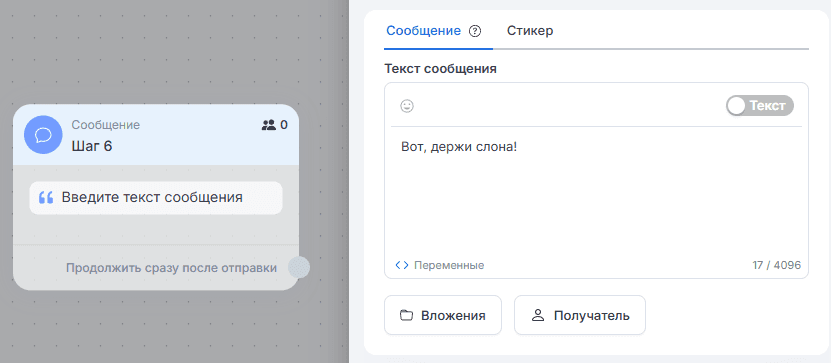Screen dimensions: 831x363
Task: Click the Переменные variables link
Action: point(449,265)
